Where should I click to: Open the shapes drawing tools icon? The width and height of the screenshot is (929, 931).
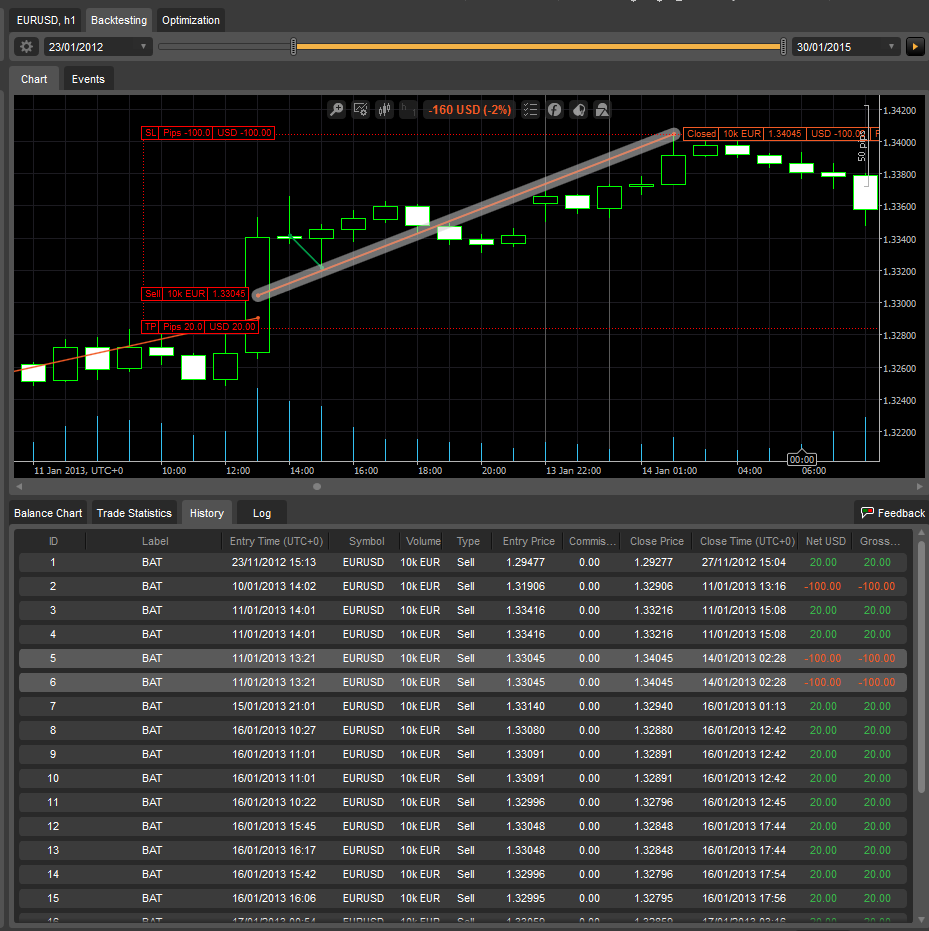click(603, 110)
